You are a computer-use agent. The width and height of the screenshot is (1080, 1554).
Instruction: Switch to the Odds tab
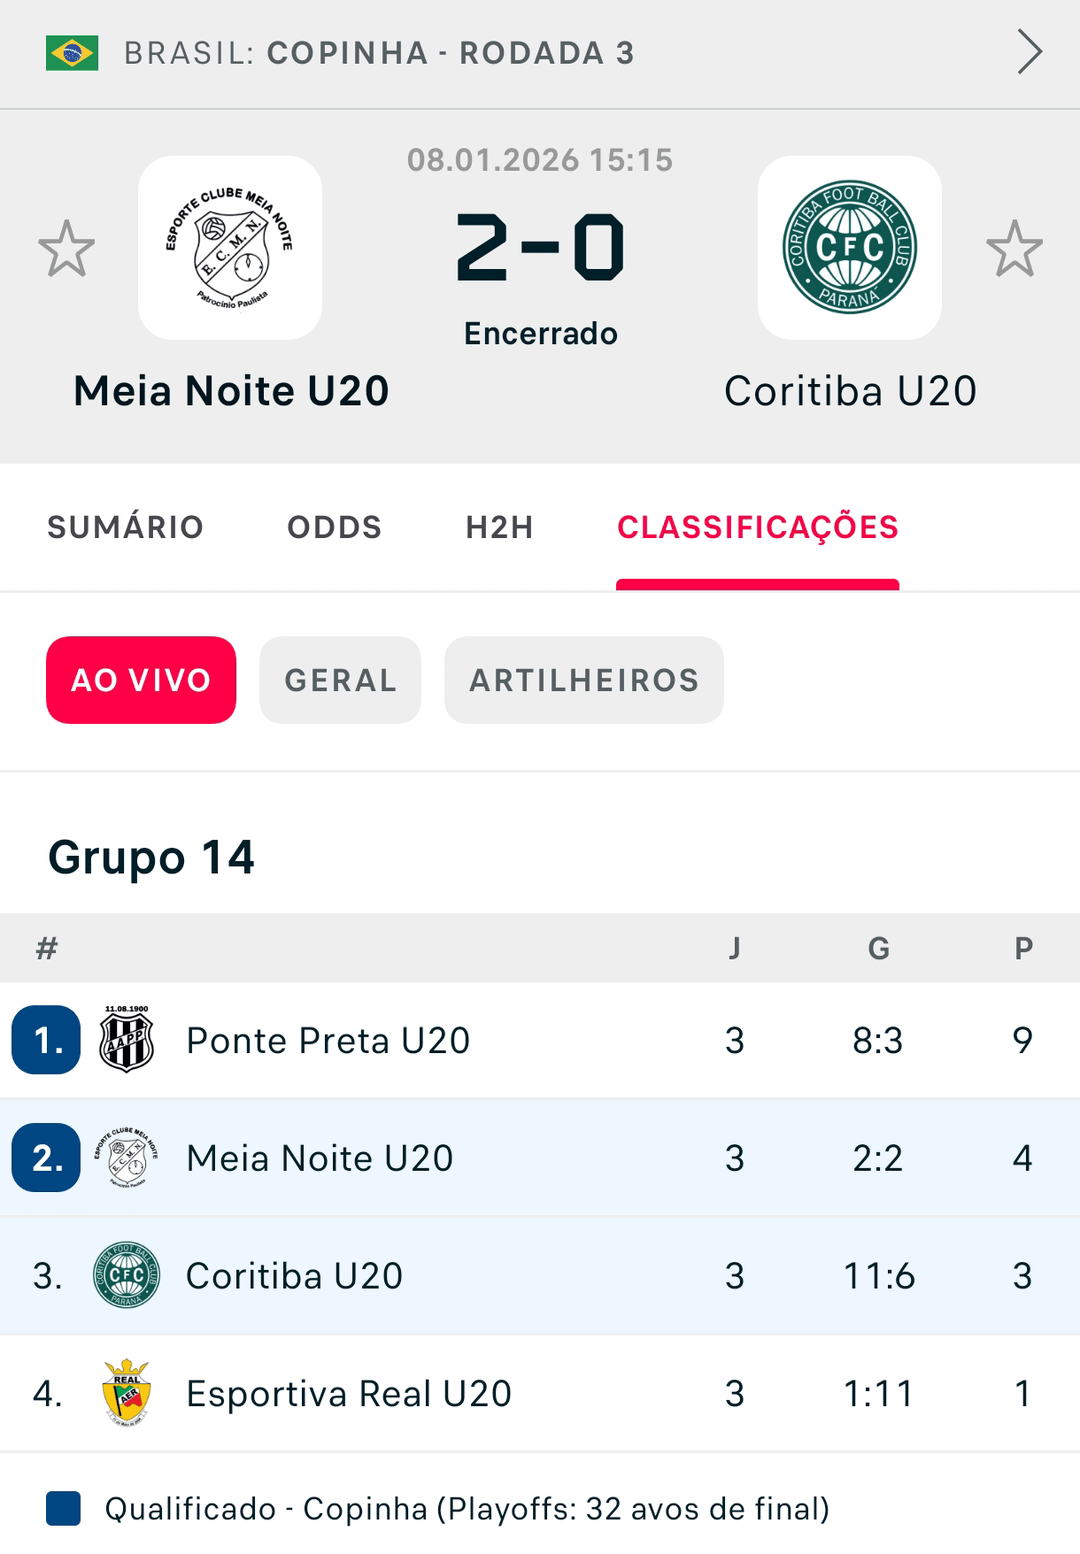pos(334,527)
